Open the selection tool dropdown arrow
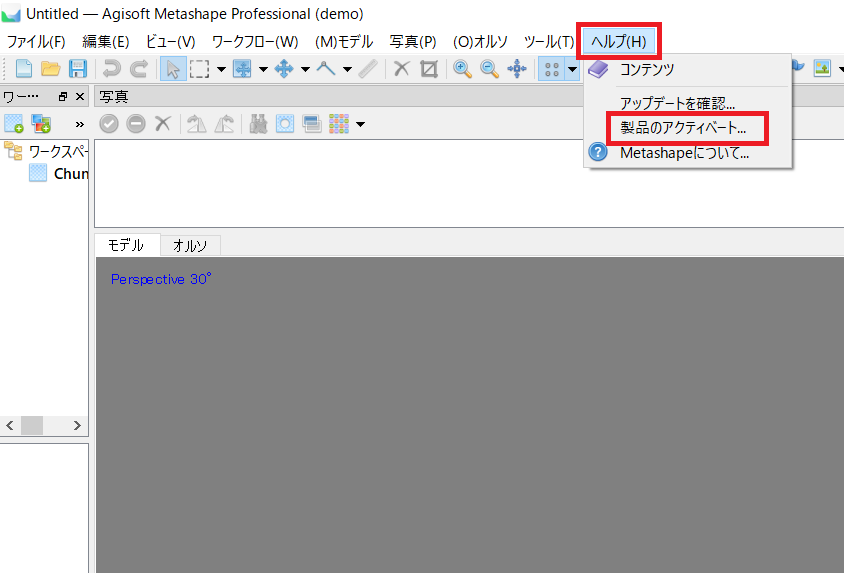The width and height of the screenshot is (844, 573). click(221, 69)
